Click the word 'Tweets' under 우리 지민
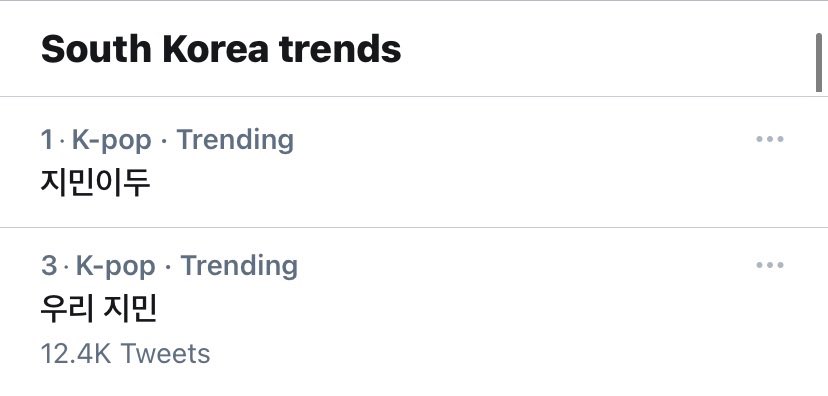Viewport: 828px width, 396px height. (165, 354)
